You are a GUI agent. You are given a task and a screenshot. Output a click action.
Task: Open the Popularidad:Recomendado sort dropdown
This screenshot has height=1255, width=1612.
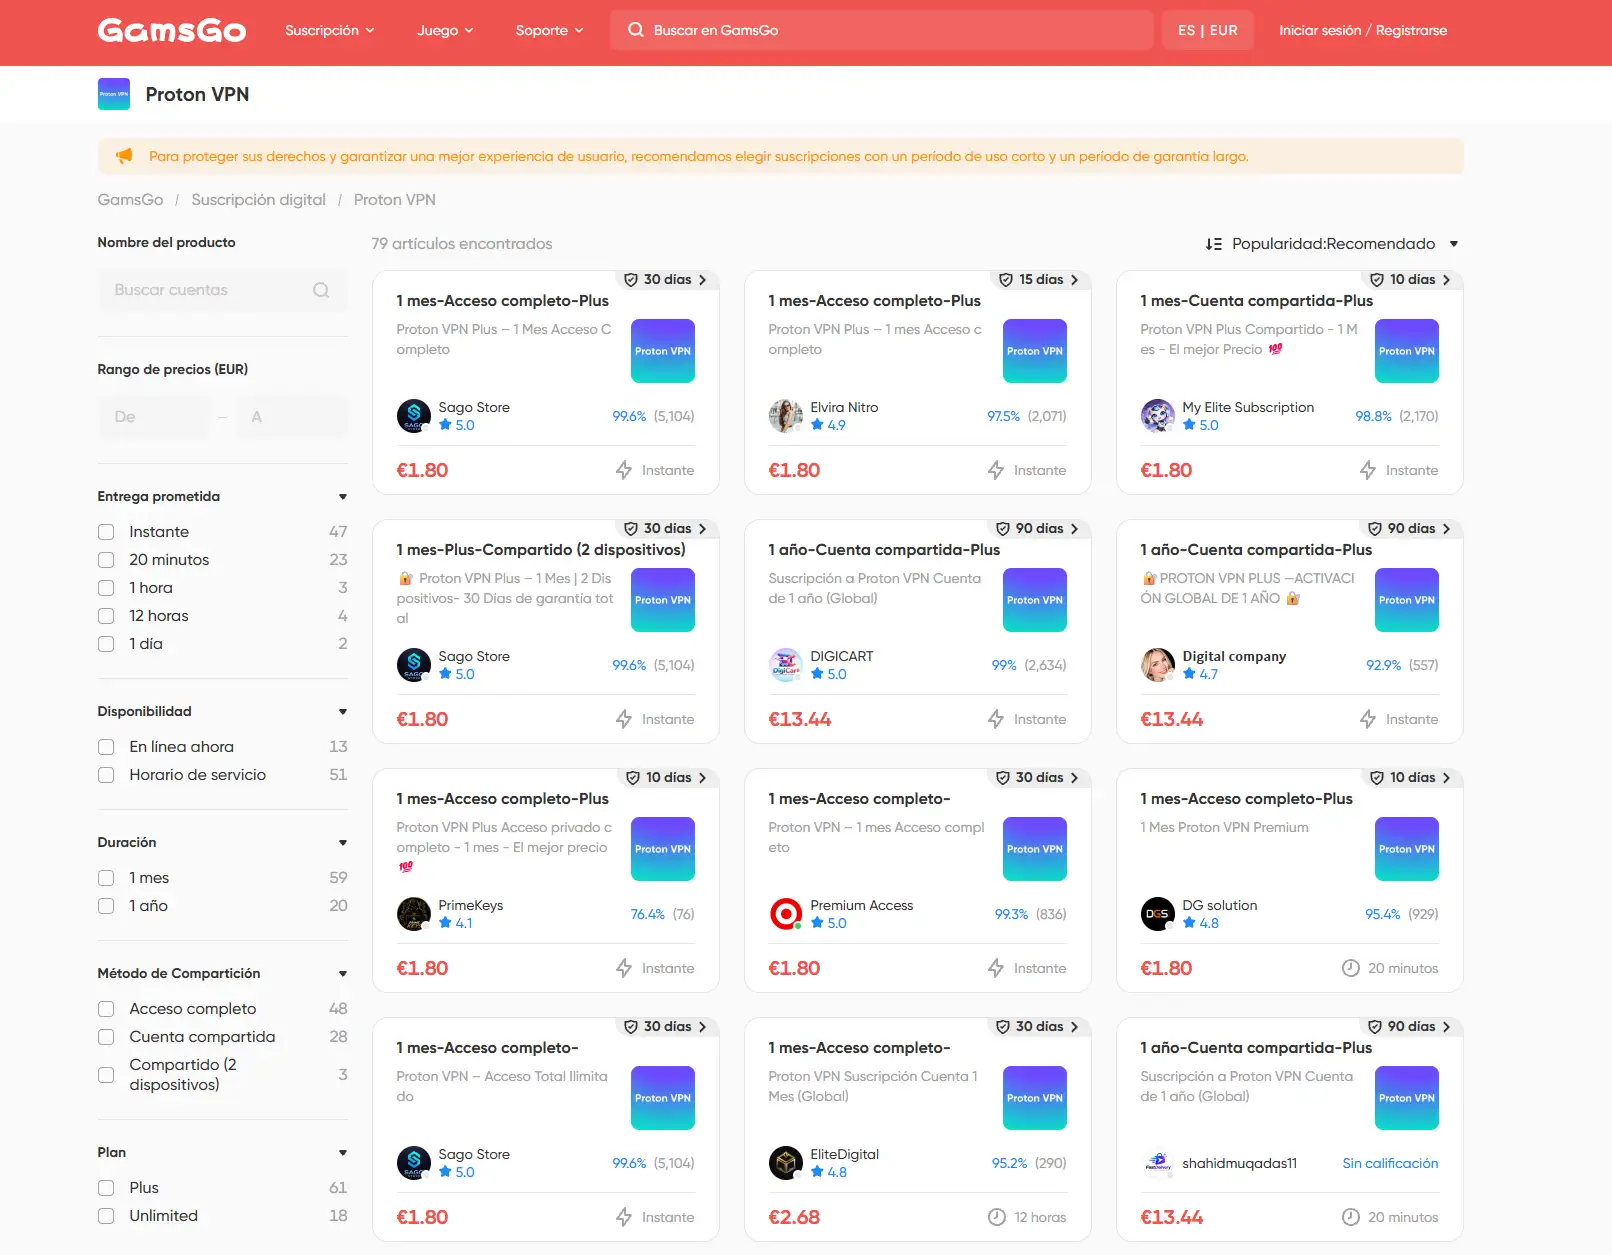(1333, 244)
